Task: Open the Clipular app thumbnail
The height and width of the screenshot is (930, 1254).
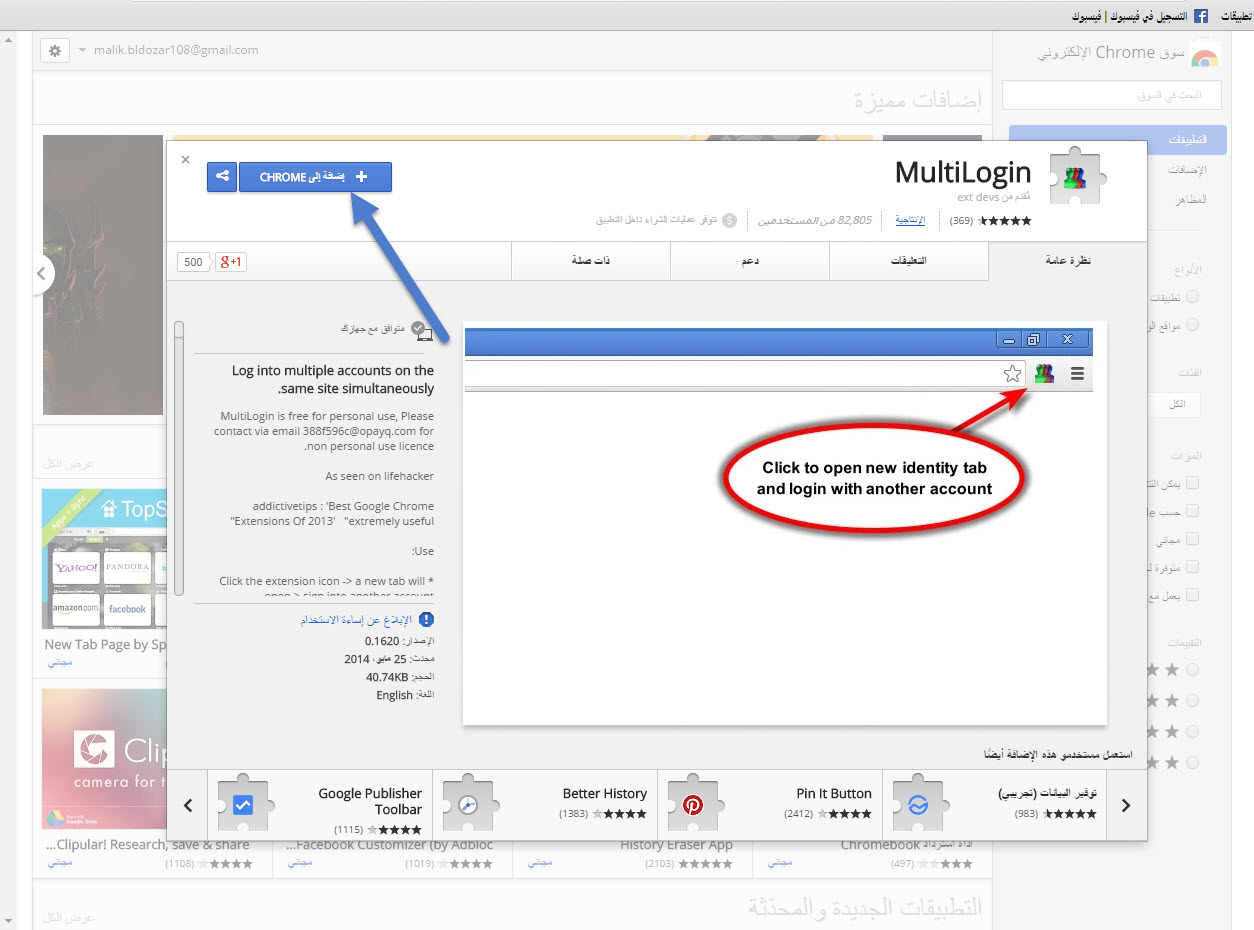Action: tap(104, 759)
